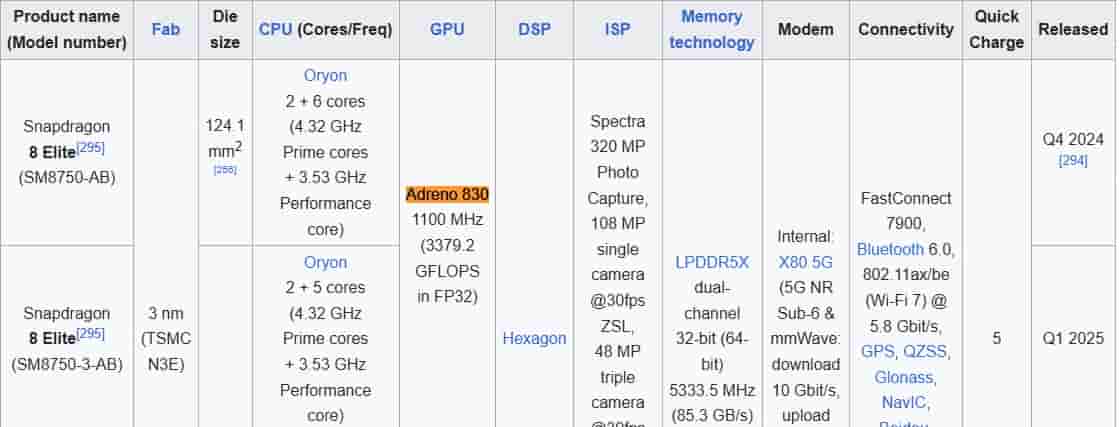Open the citation under 124.1 mm² die size

[x=225, y=170]
